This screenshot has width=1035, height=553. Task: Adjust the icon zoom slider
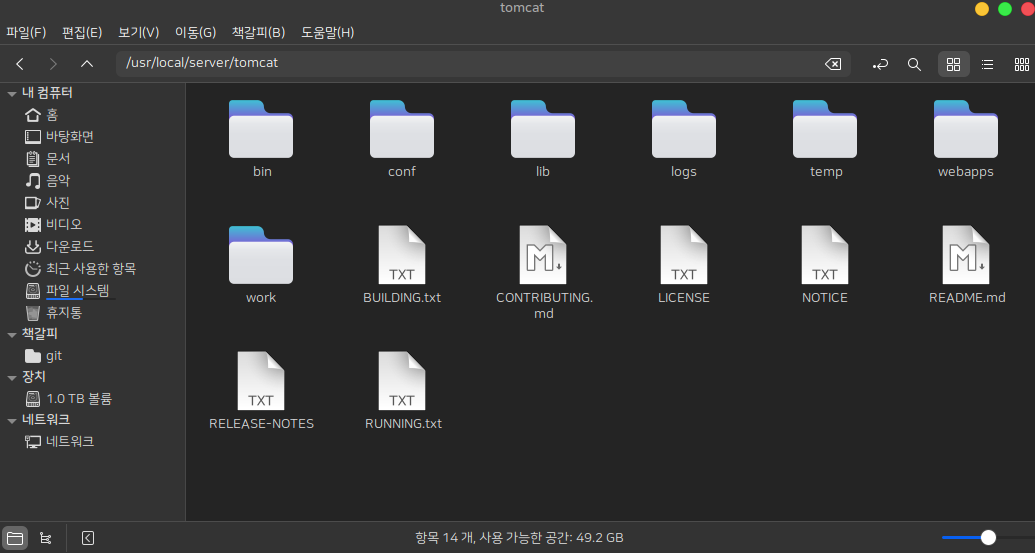(987, 538)
